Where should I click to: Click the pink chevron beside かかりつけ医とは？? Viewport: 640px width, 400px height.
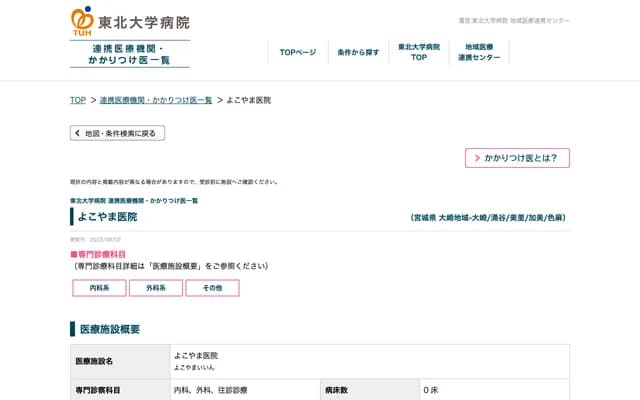475,158
